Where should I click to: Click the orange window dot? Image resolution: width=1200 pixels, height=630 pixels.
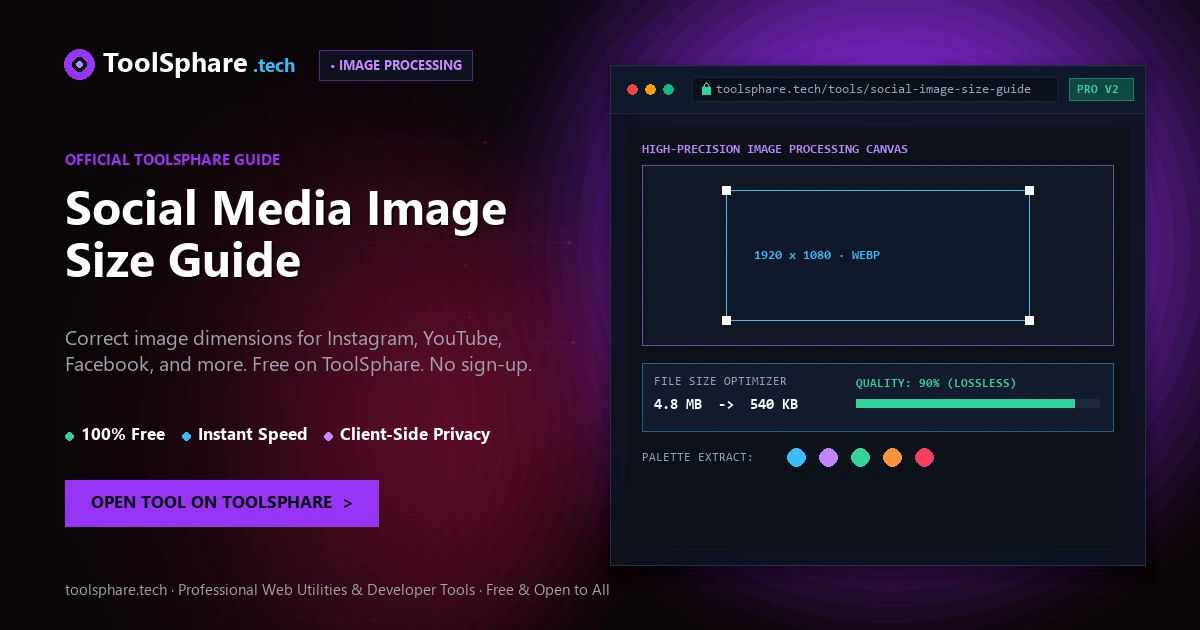point(650,89)
